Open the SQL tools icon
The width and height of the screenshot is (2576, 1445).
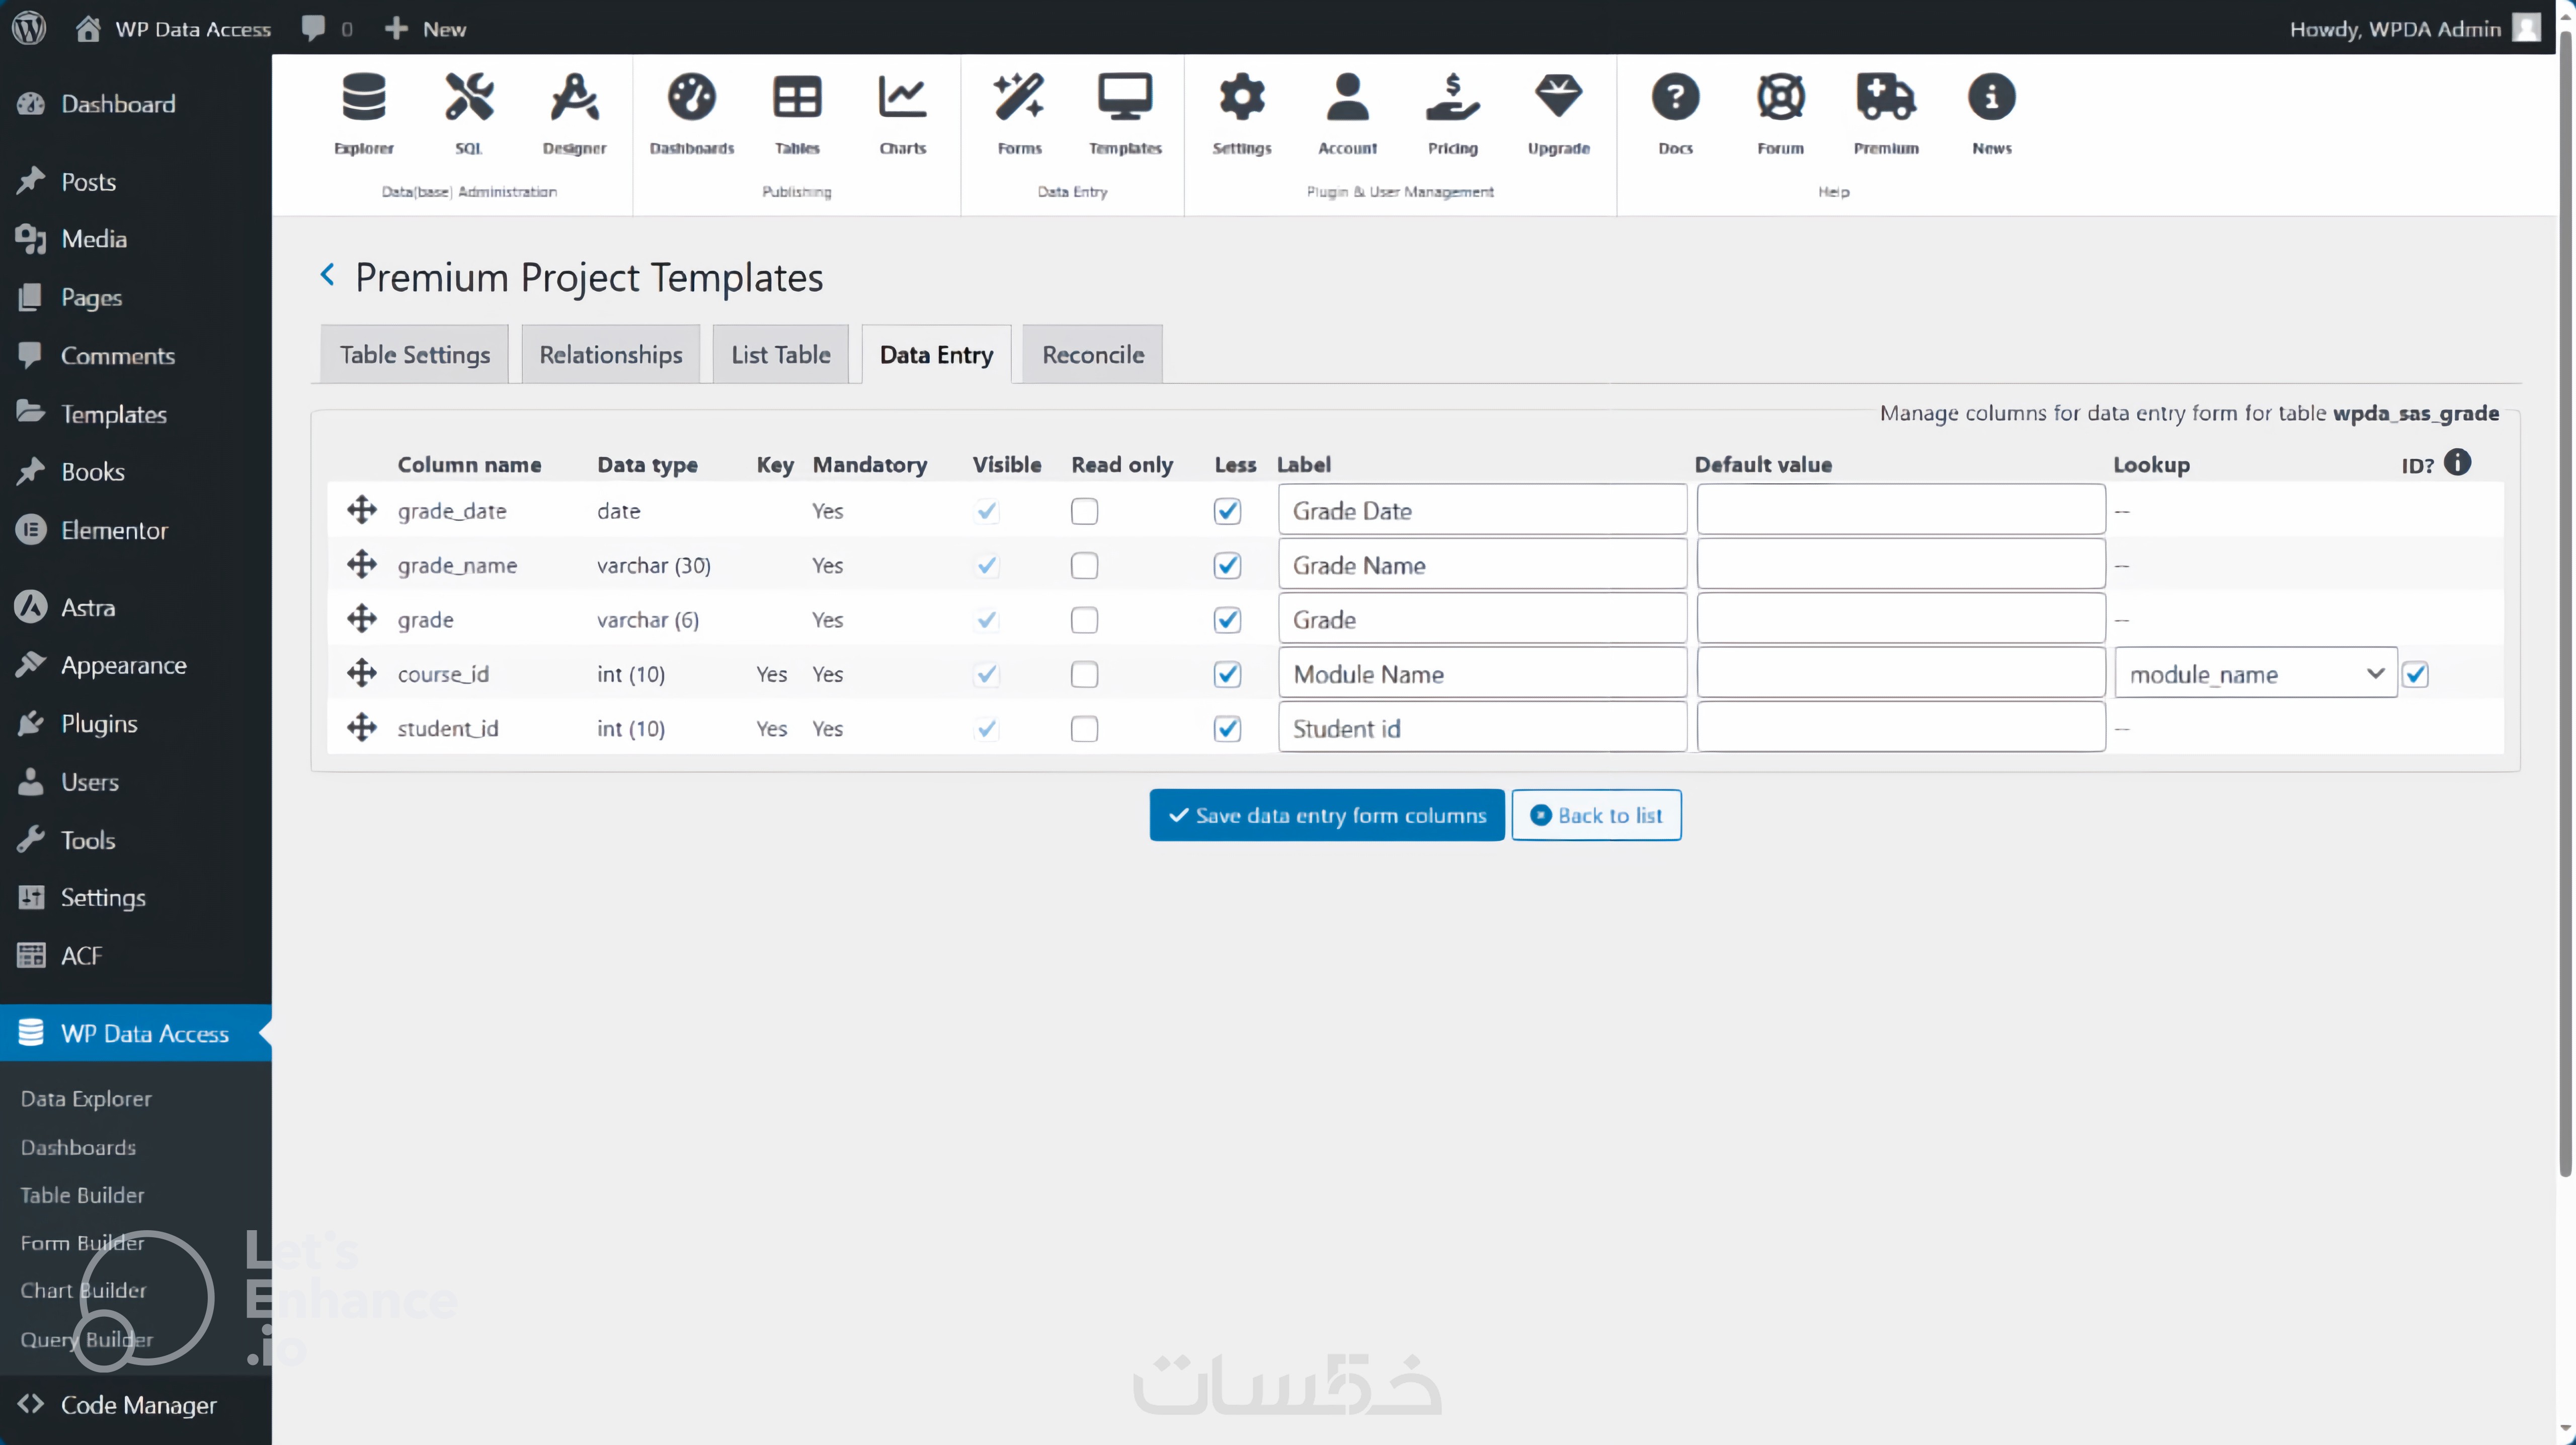pos(468,98)
